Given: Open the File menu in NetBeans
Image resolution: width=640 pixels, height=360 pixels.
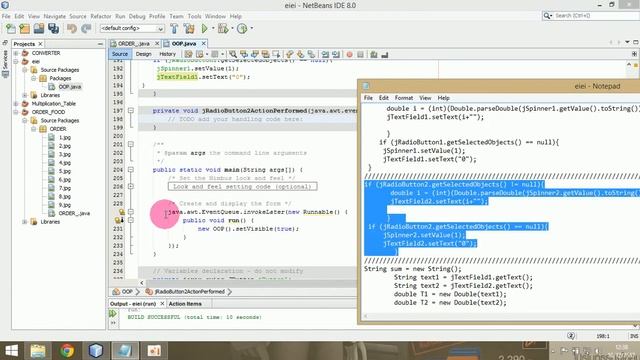Looking at the screenshot, I should 6,16.
